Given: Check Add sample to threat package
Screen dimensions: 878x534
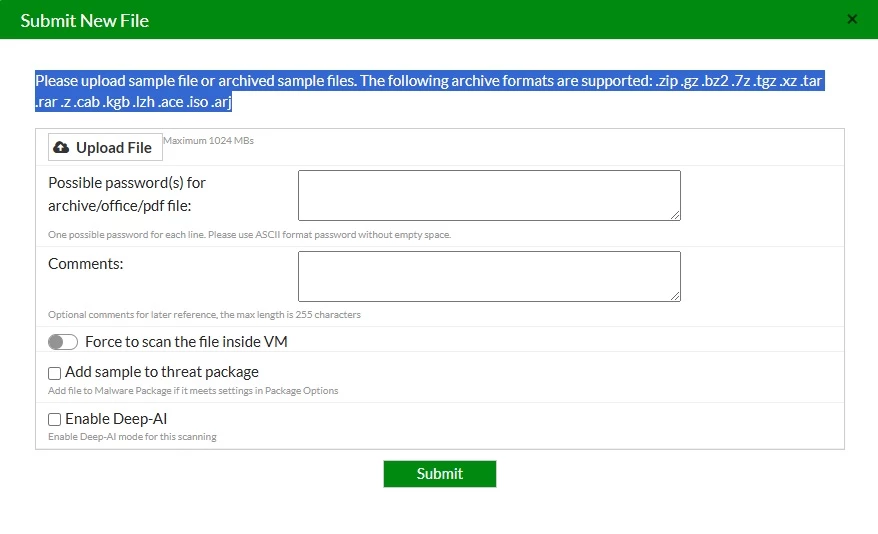Looking at the screenshot, I should pyautogui.click(x=54, y=373).
